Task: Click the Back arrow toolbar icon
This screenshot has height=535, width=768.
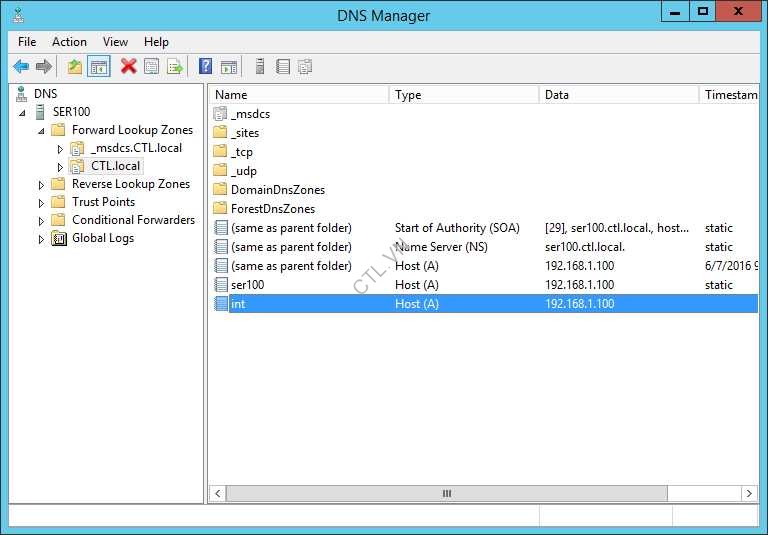Action: [21, 66]
